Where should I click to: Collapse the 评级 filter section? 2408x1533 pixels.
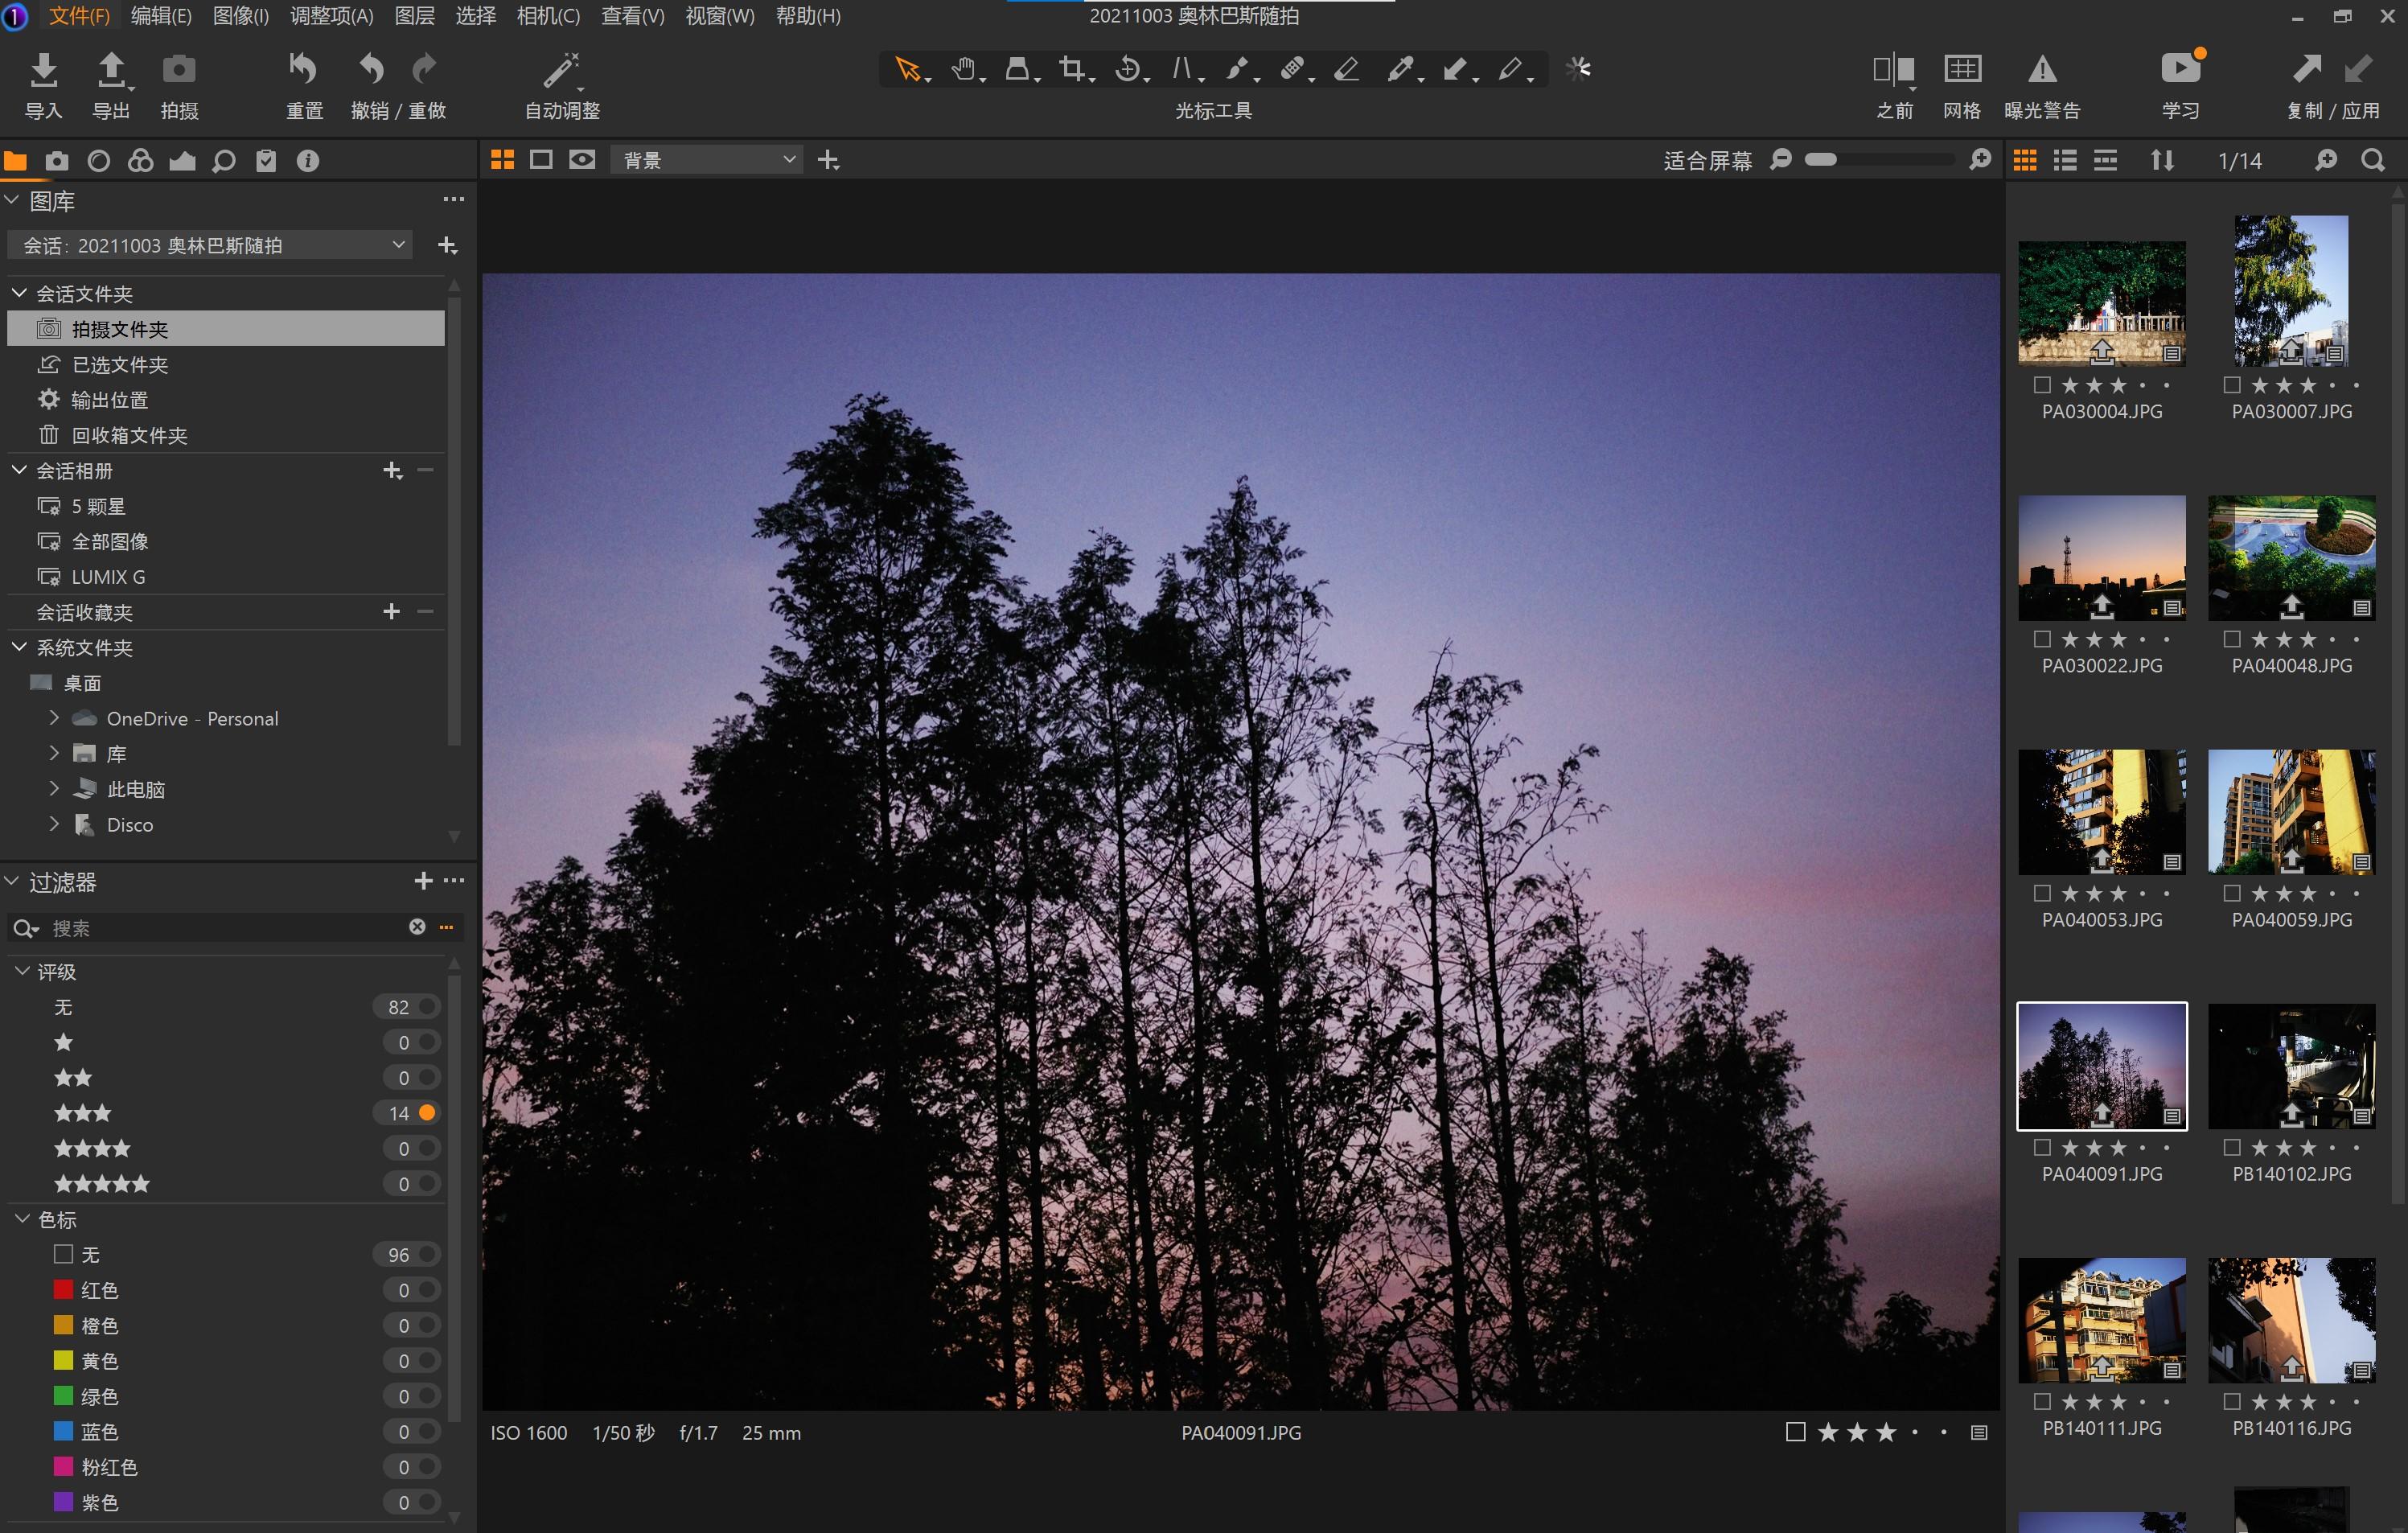pos(22,971)
